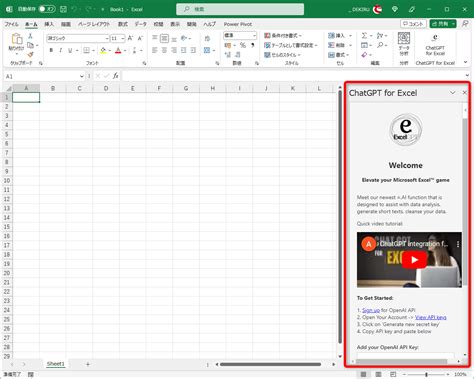Click the Comments button
Screen dimensions: 474x379
[413, 24]
